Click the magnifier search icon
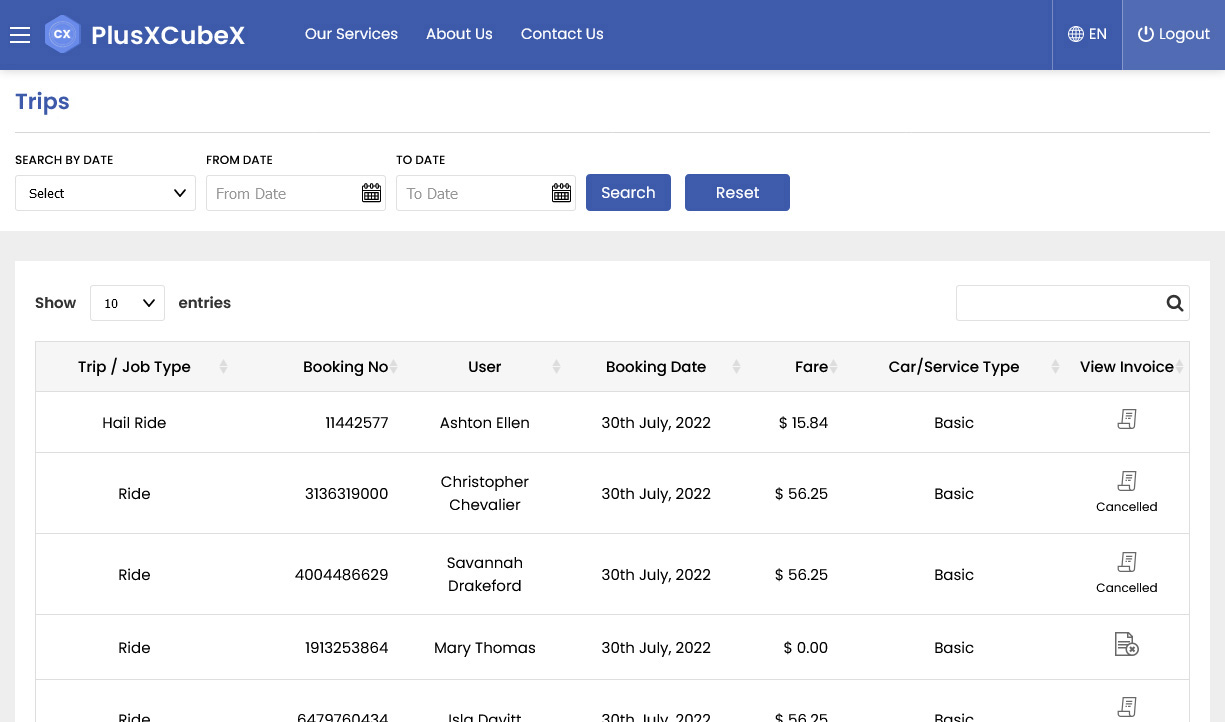Screen dimensions: 1225x722 click(x=1175, y=304)
